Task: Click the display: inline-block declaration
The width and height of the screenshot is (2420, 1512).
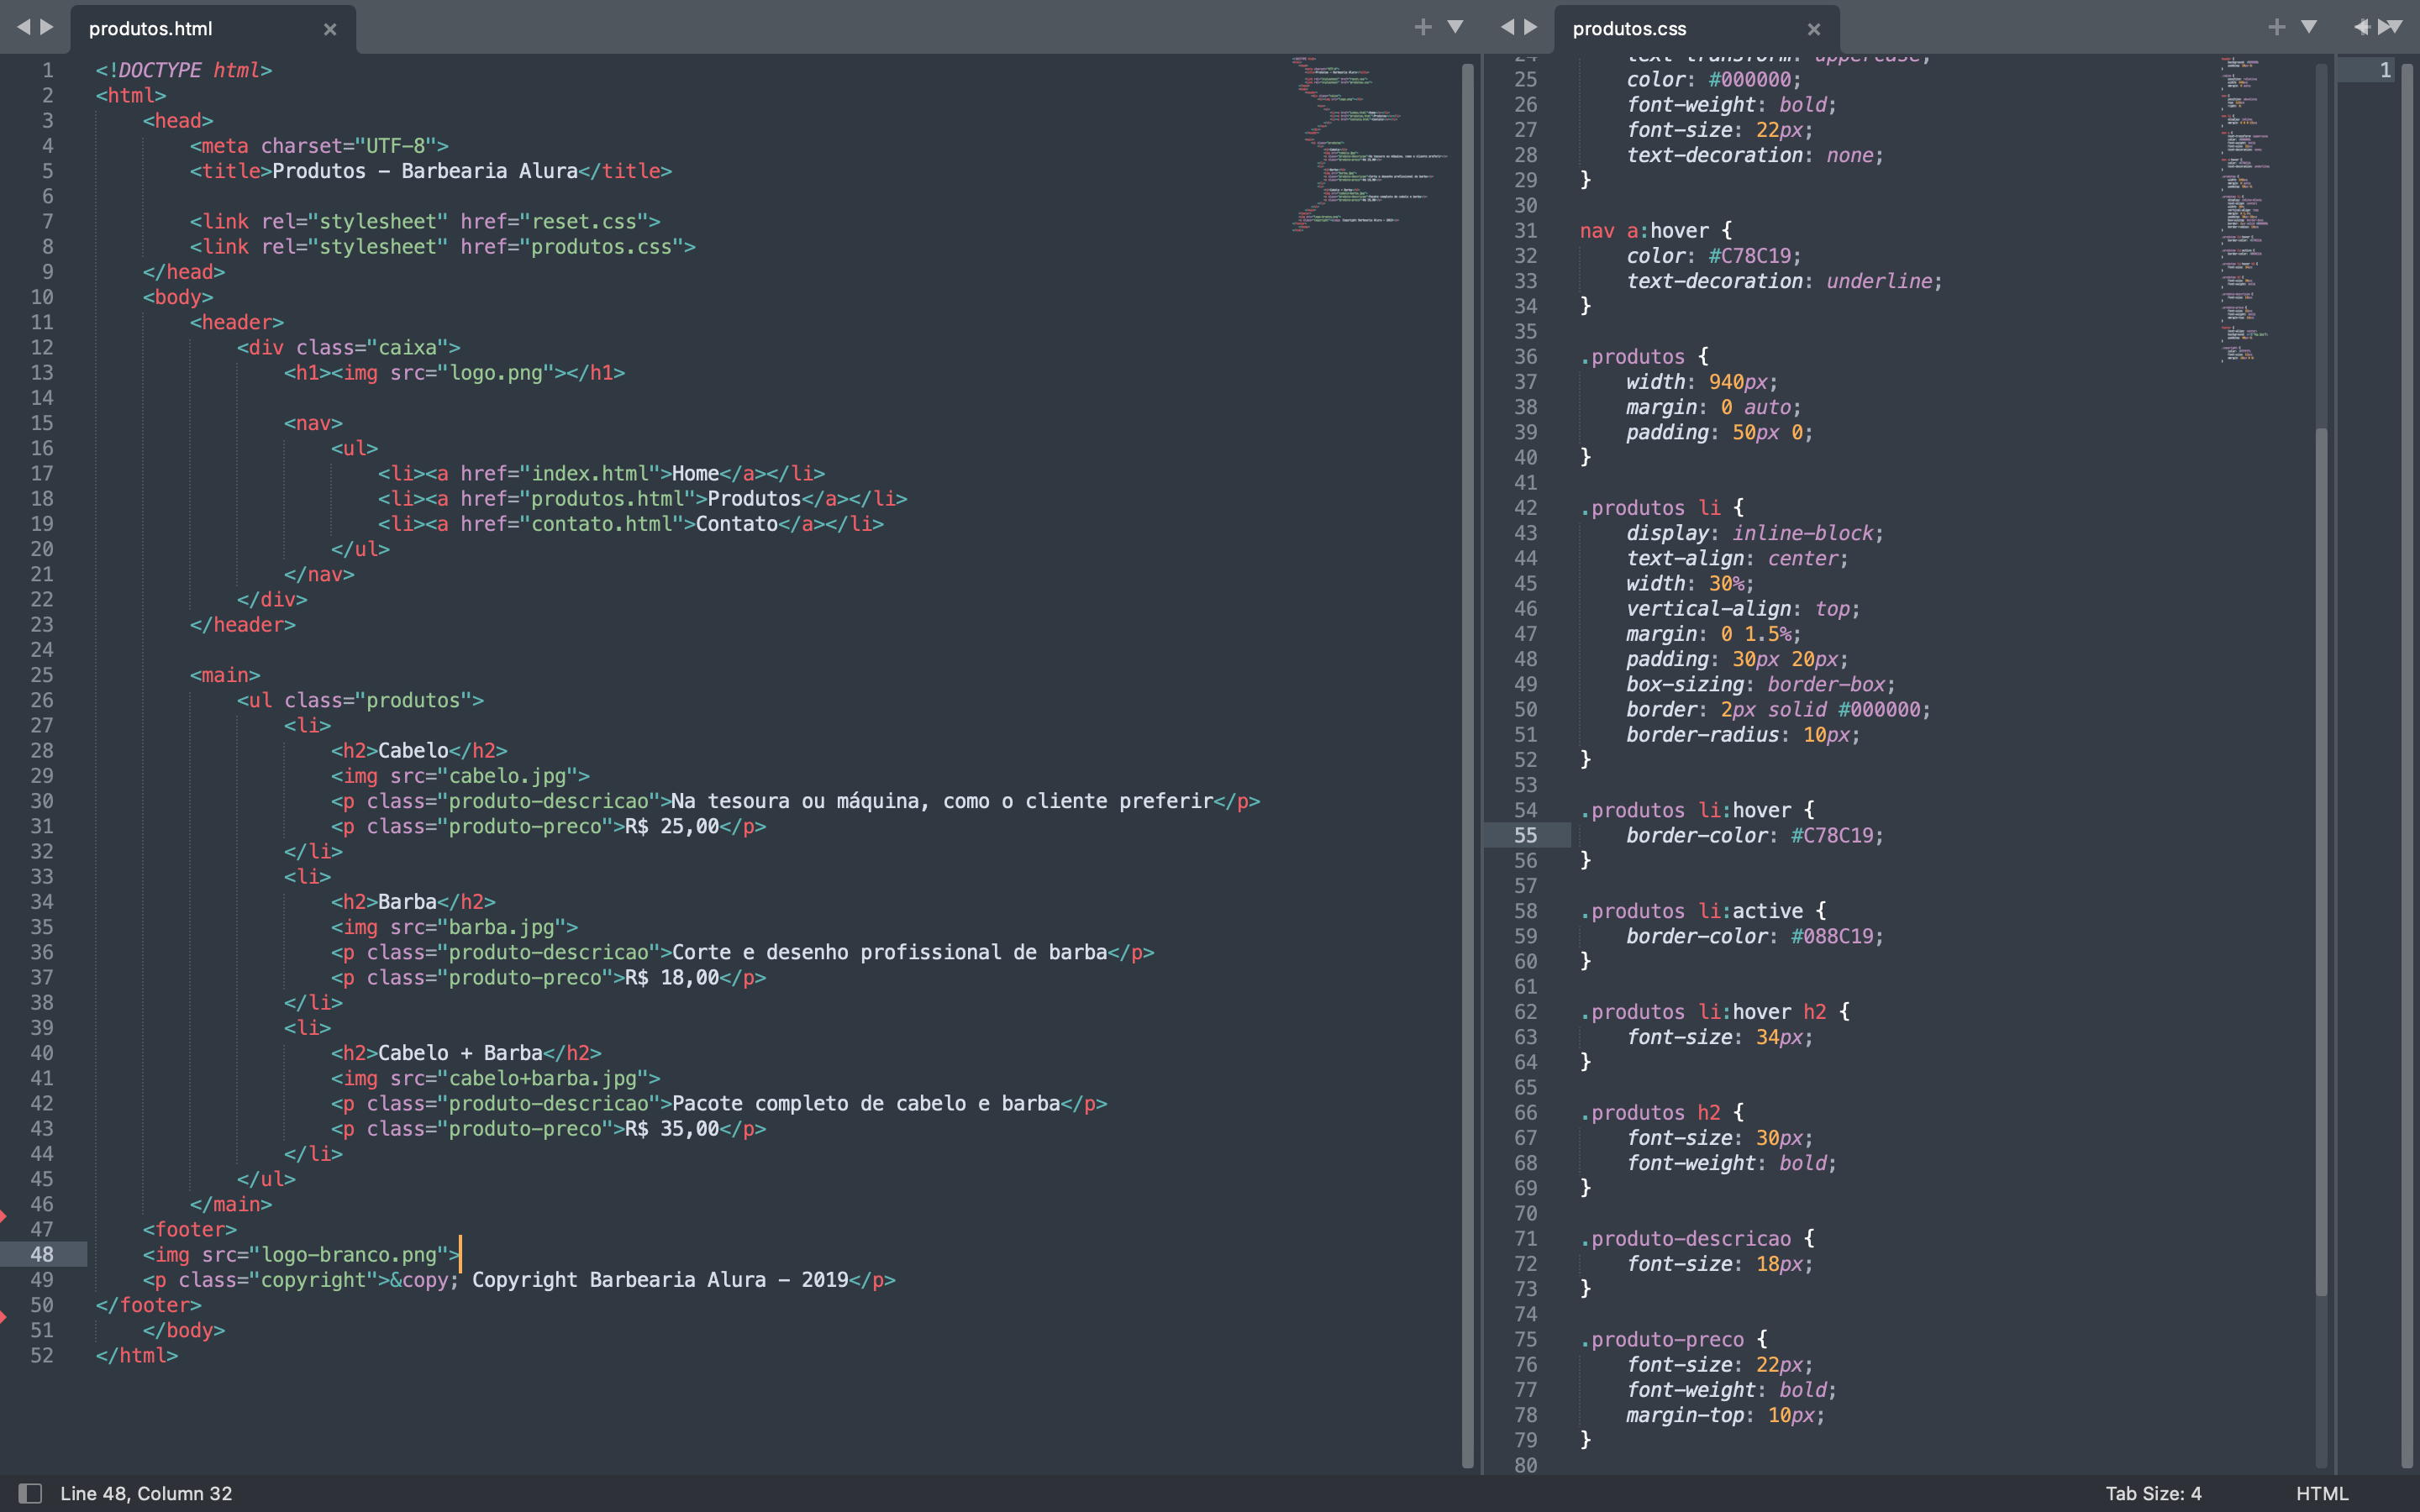Action: point(1756,533)
